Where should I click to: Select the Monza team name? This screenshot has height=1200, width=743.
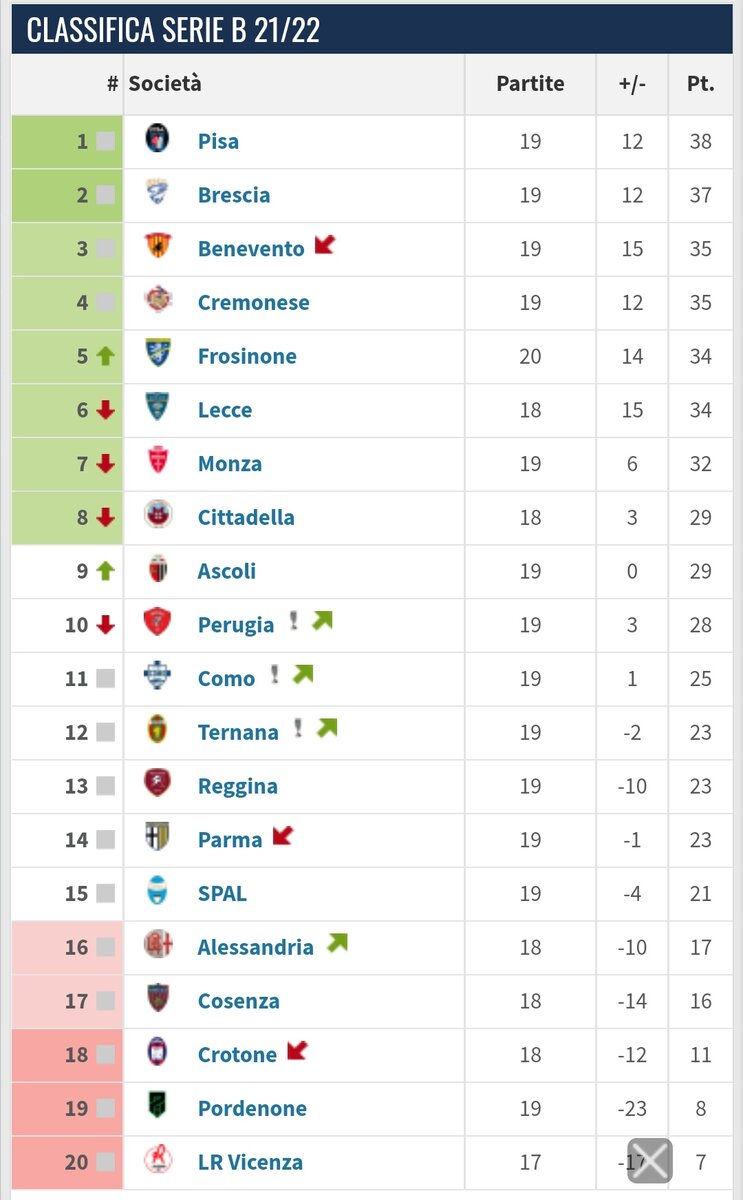[x=230, y=464]
